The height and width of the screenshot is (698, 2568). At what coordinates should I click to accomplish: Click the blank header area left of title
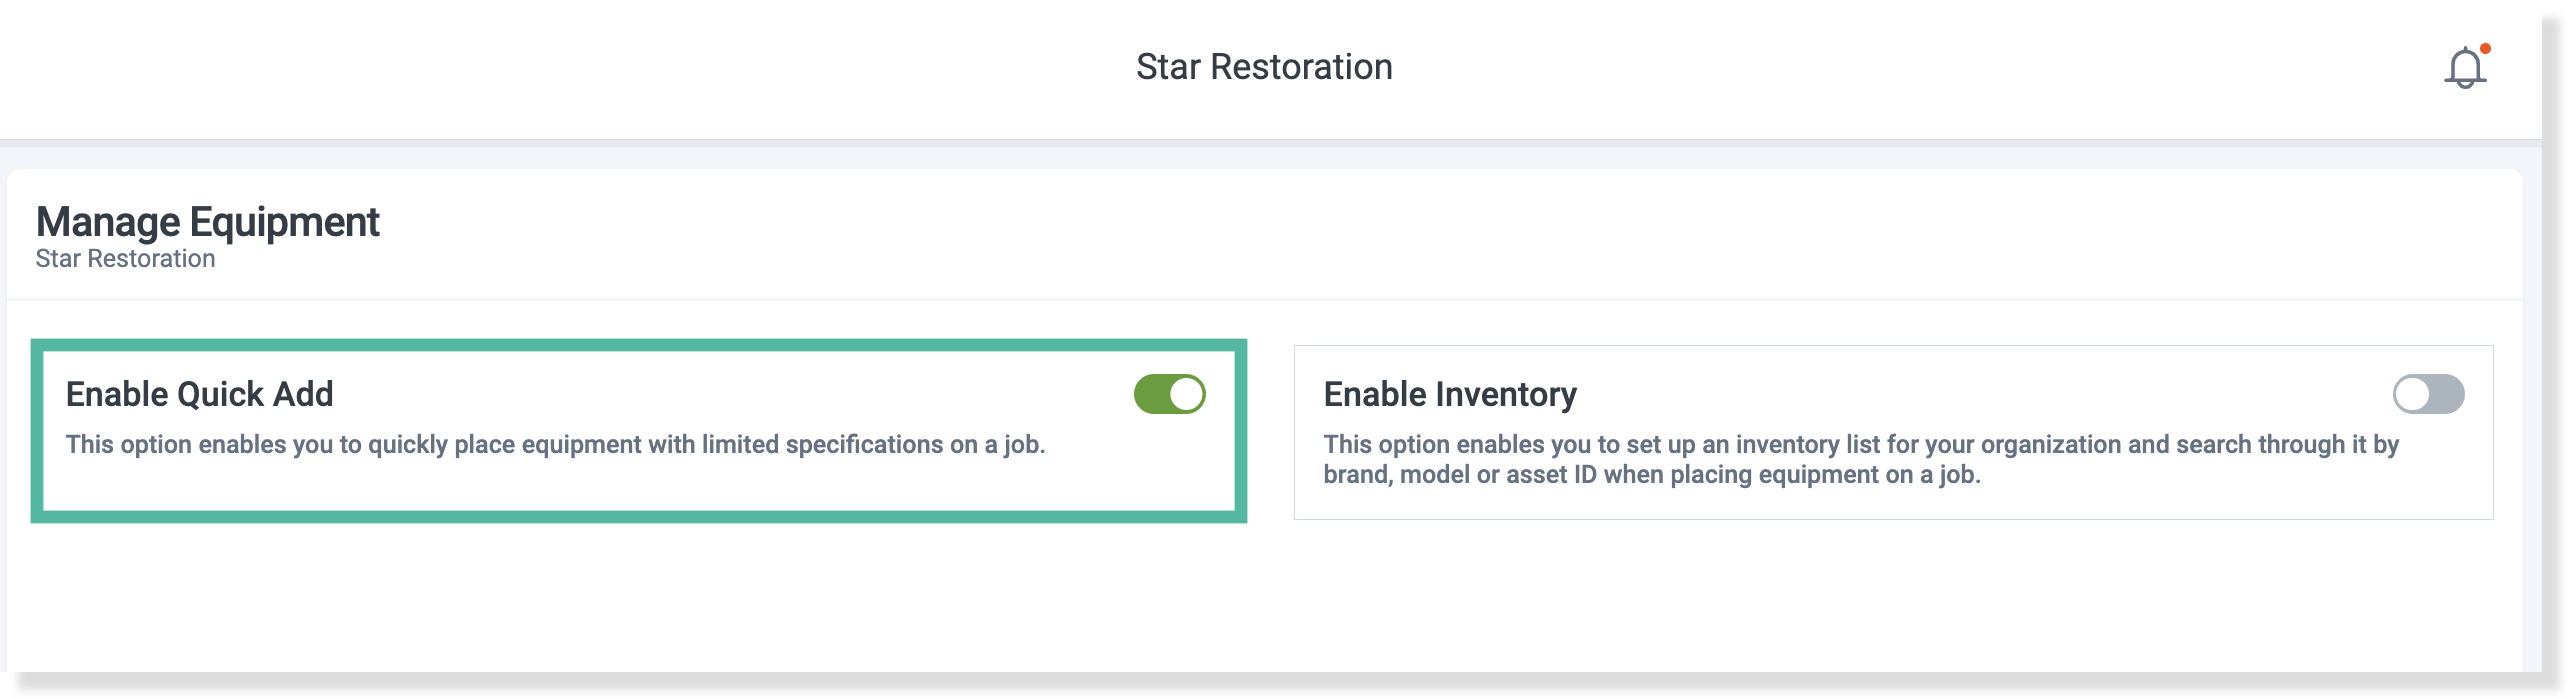click(x=560, y=68)
